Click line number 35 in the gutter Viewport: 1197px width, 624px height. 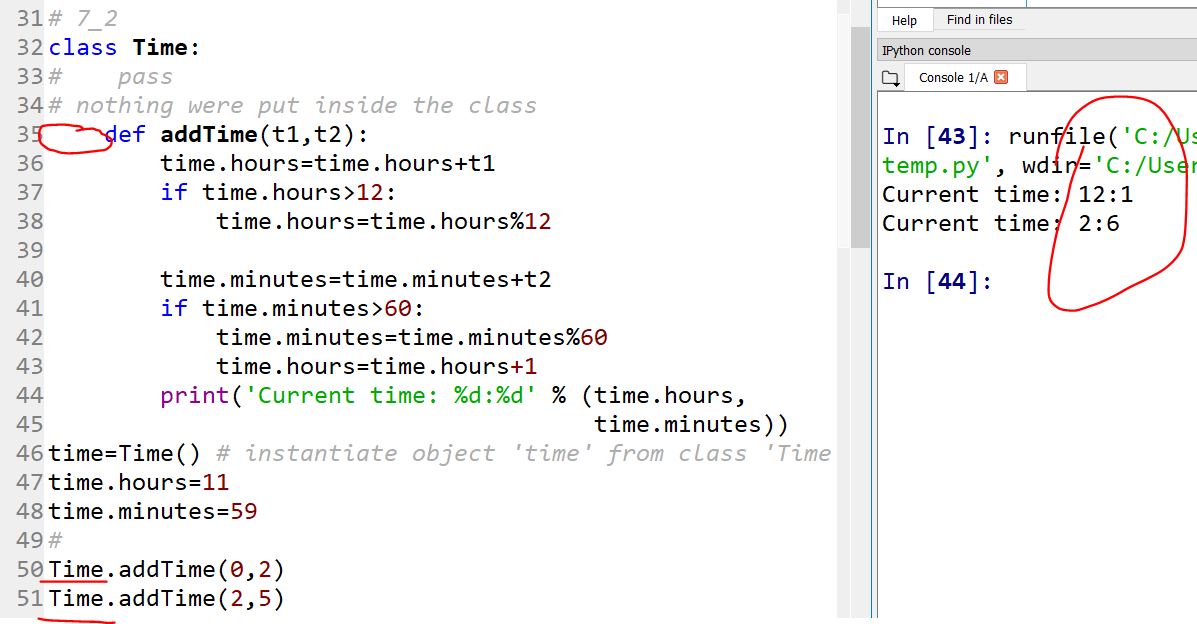click(x=30, y=135)
